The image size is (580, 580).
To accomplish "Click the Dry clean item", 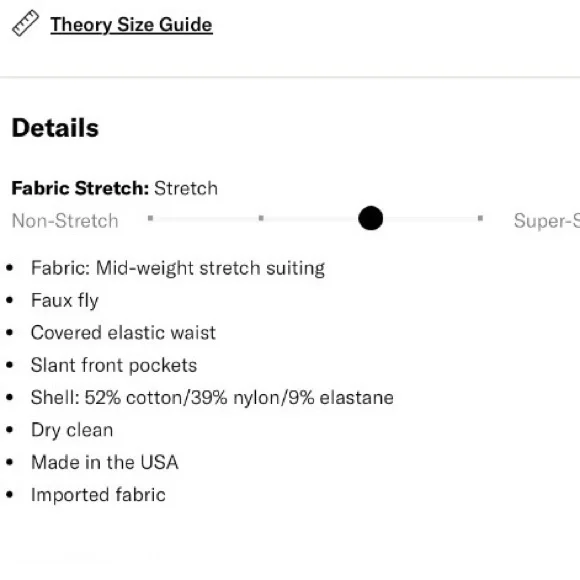I will tap(72, 430).
